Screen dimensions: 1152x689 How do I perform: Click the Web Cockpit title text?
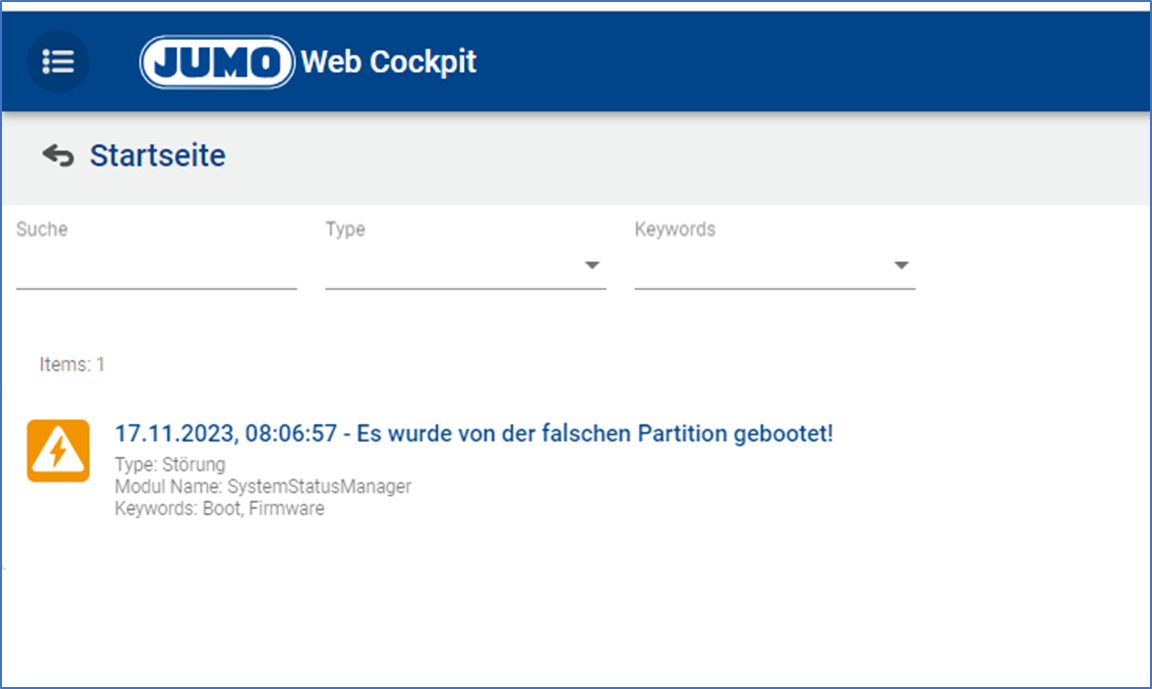[x=389, y=62]
